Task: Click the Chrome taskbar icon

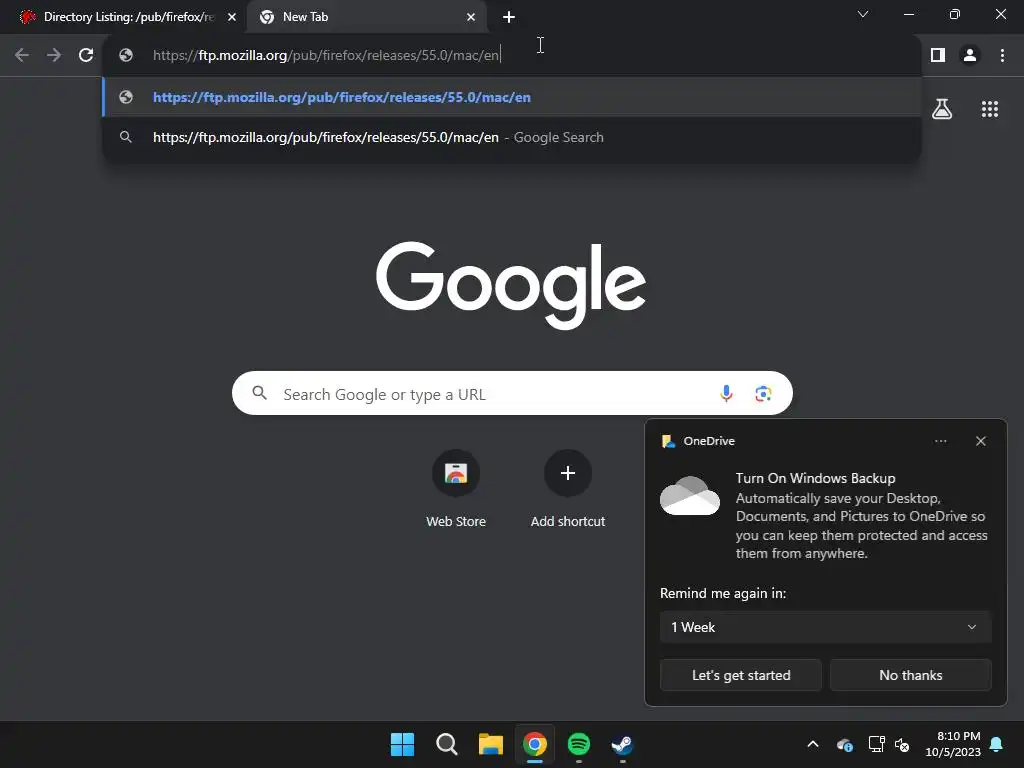Action: coord(534,744)
